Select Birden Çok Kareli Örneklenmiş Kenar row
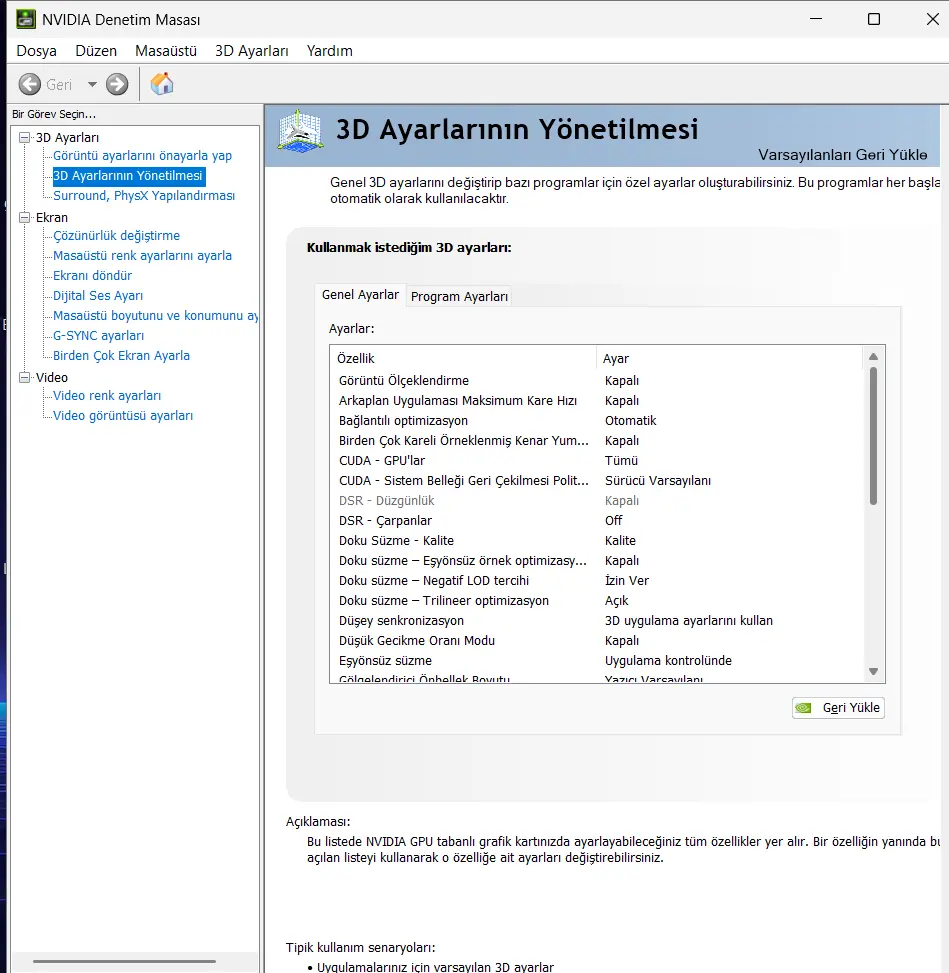Viewport: 949px width, 973px height. pyautogui.click(x=595, y=441)
